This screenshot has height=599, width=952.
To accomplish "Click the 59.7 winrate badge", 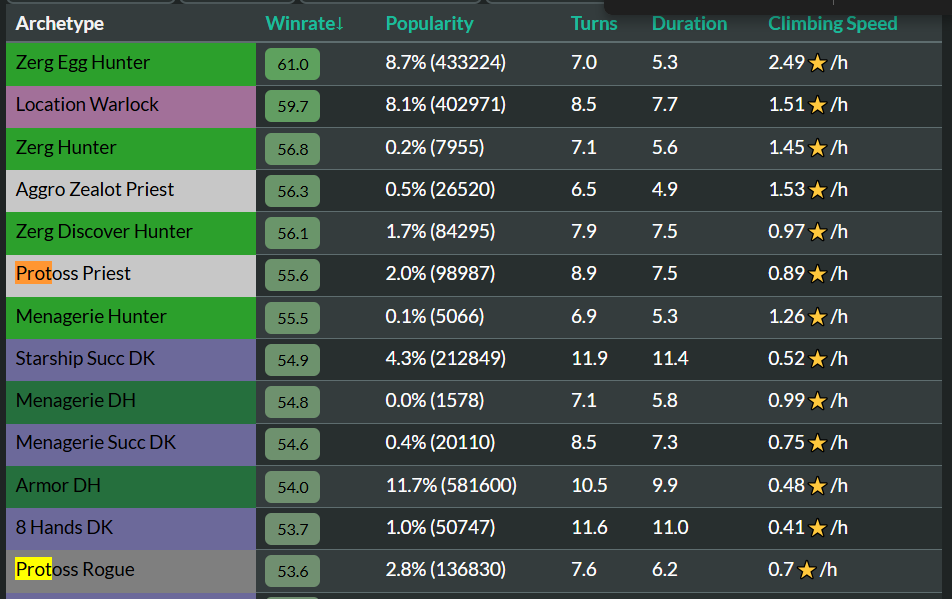I will tap(293, 106).
